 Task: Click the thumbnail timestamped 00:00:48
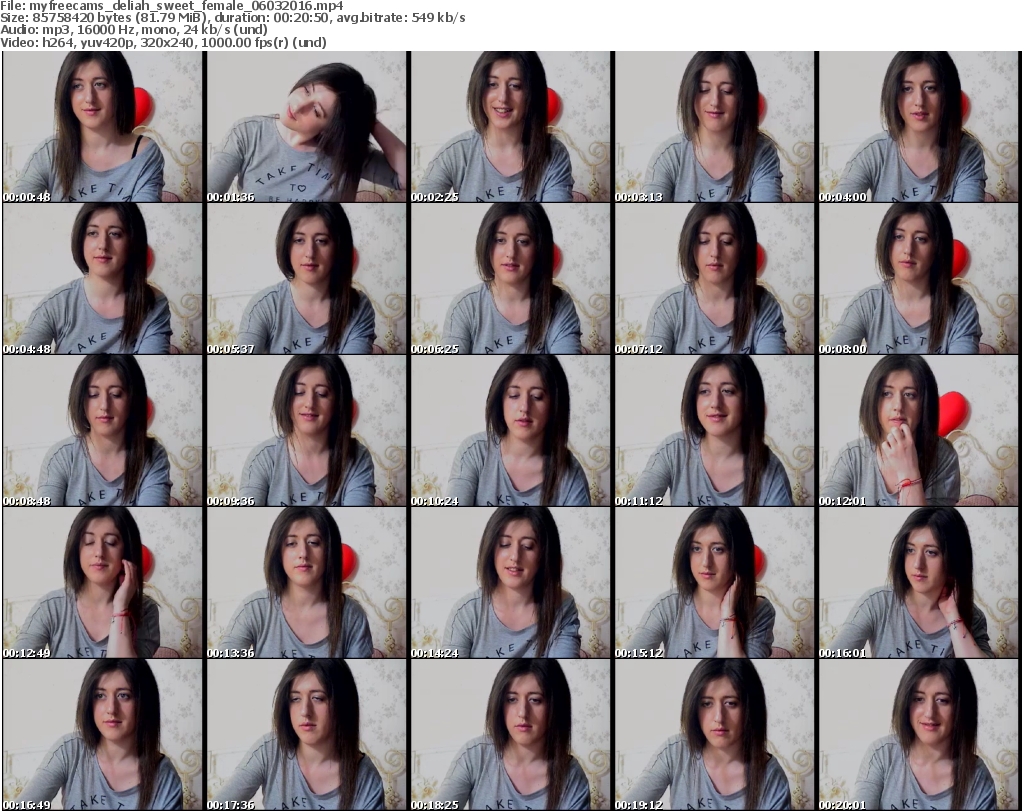103,127
